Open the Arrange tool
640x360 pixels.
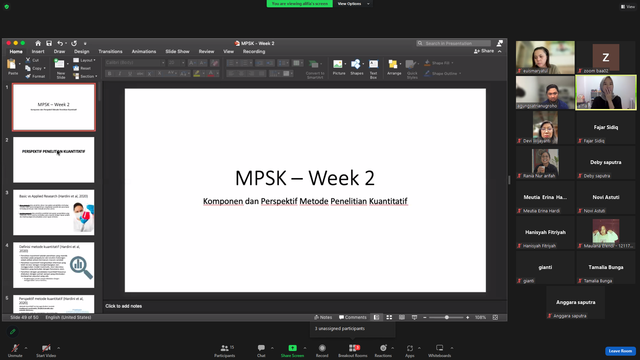394,67
